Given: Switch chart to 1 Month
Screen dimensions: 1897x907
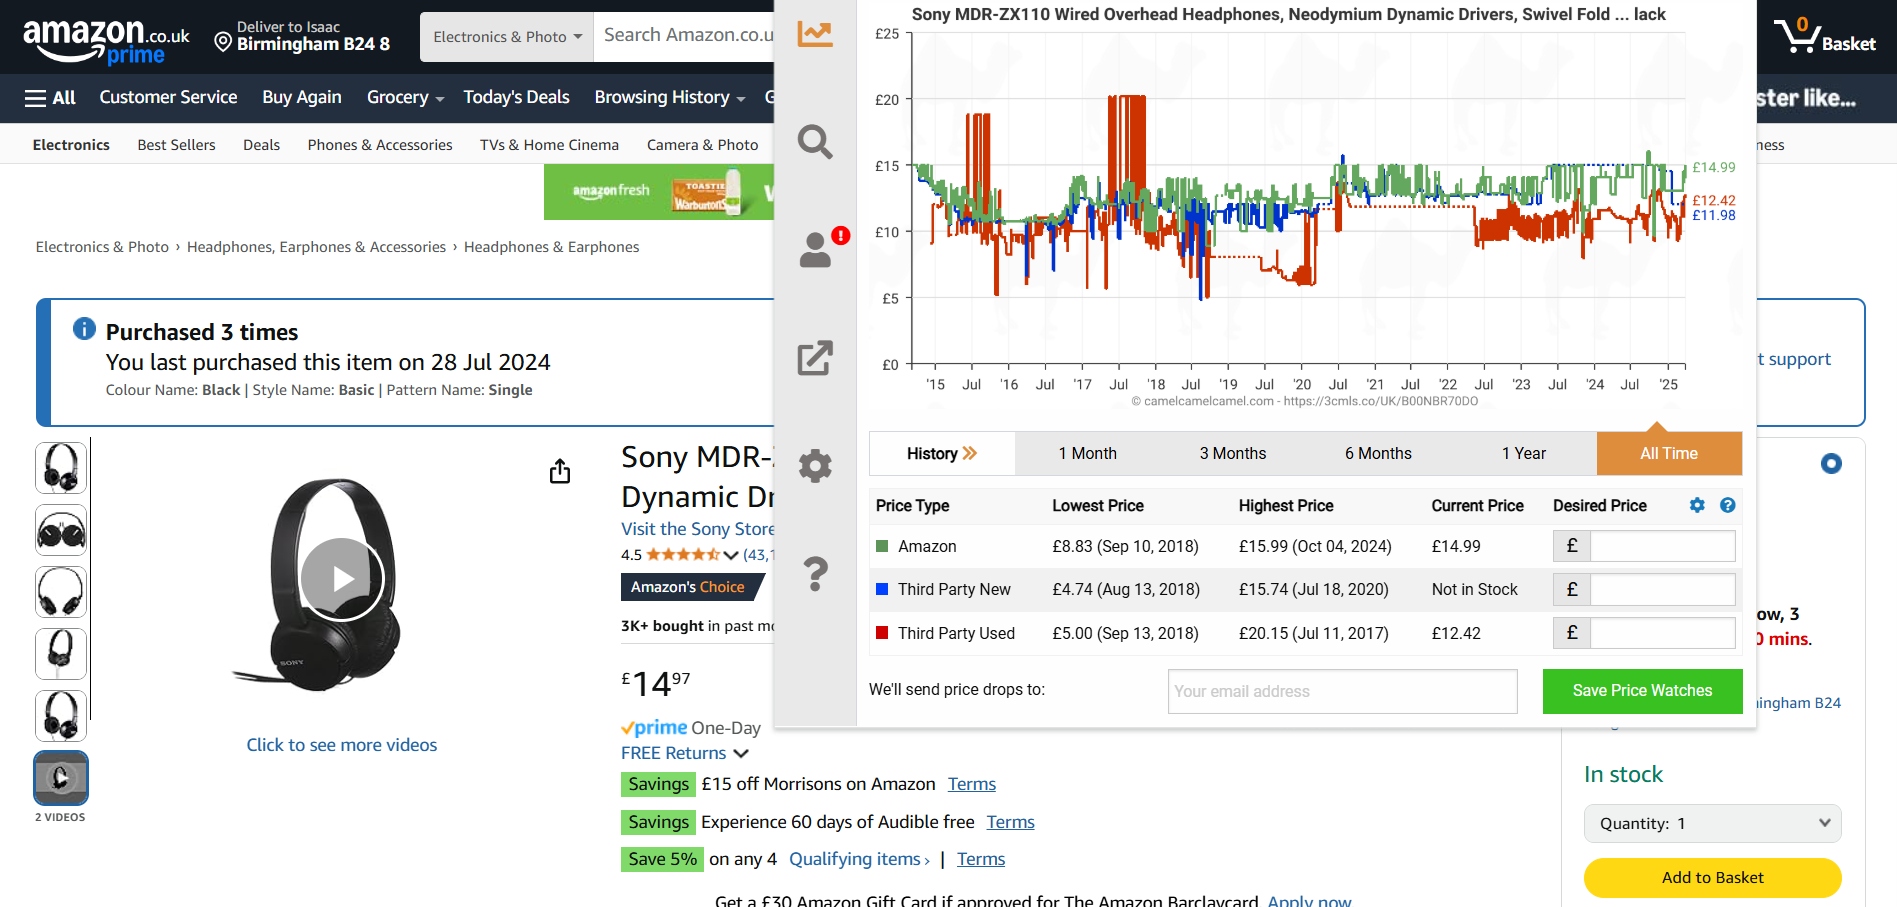Looking at the screenshot, I should (1087, 453).
